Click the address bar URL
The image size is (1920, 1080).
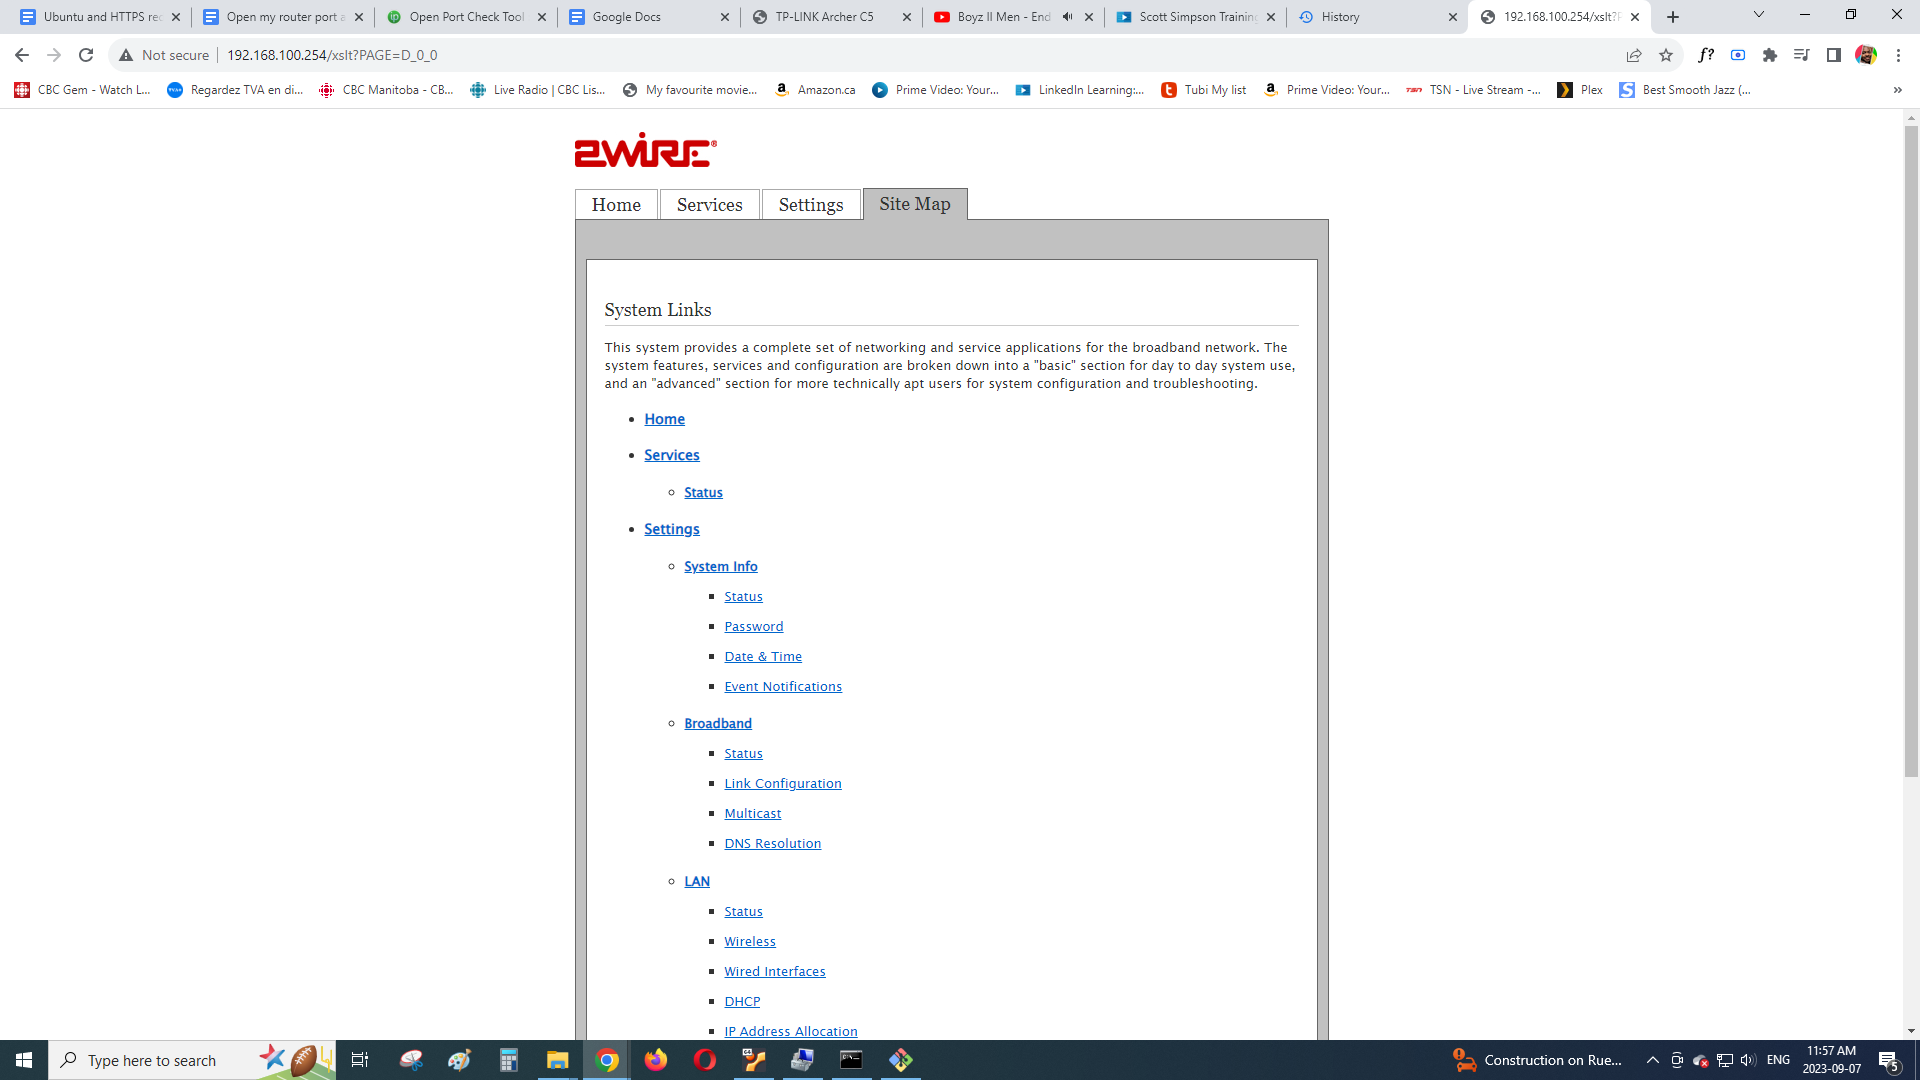332,55
